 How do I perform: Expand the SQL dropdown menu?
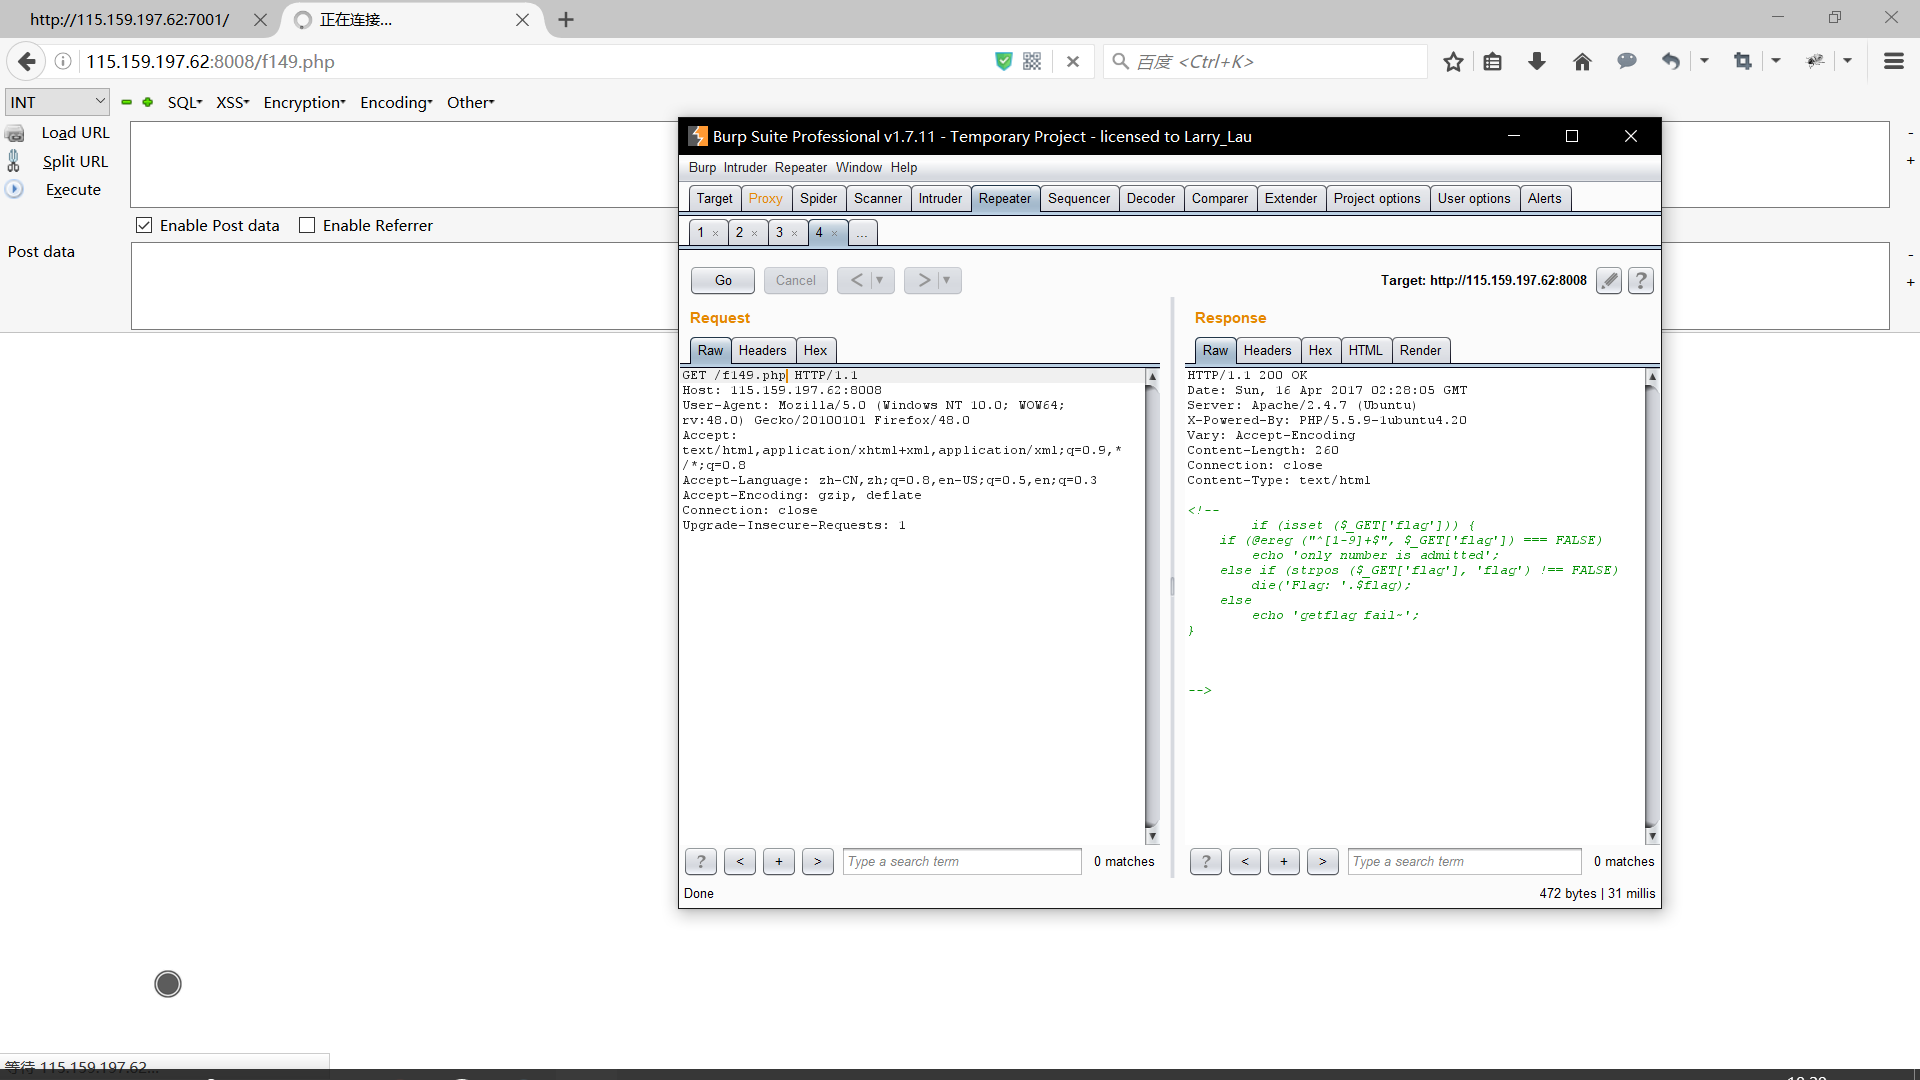click(184, 102)
